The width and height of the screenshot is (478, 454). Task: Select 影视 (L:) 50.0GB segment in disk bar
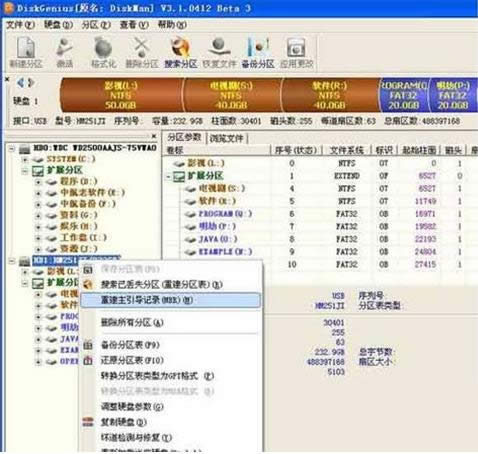tap(121, 95)
